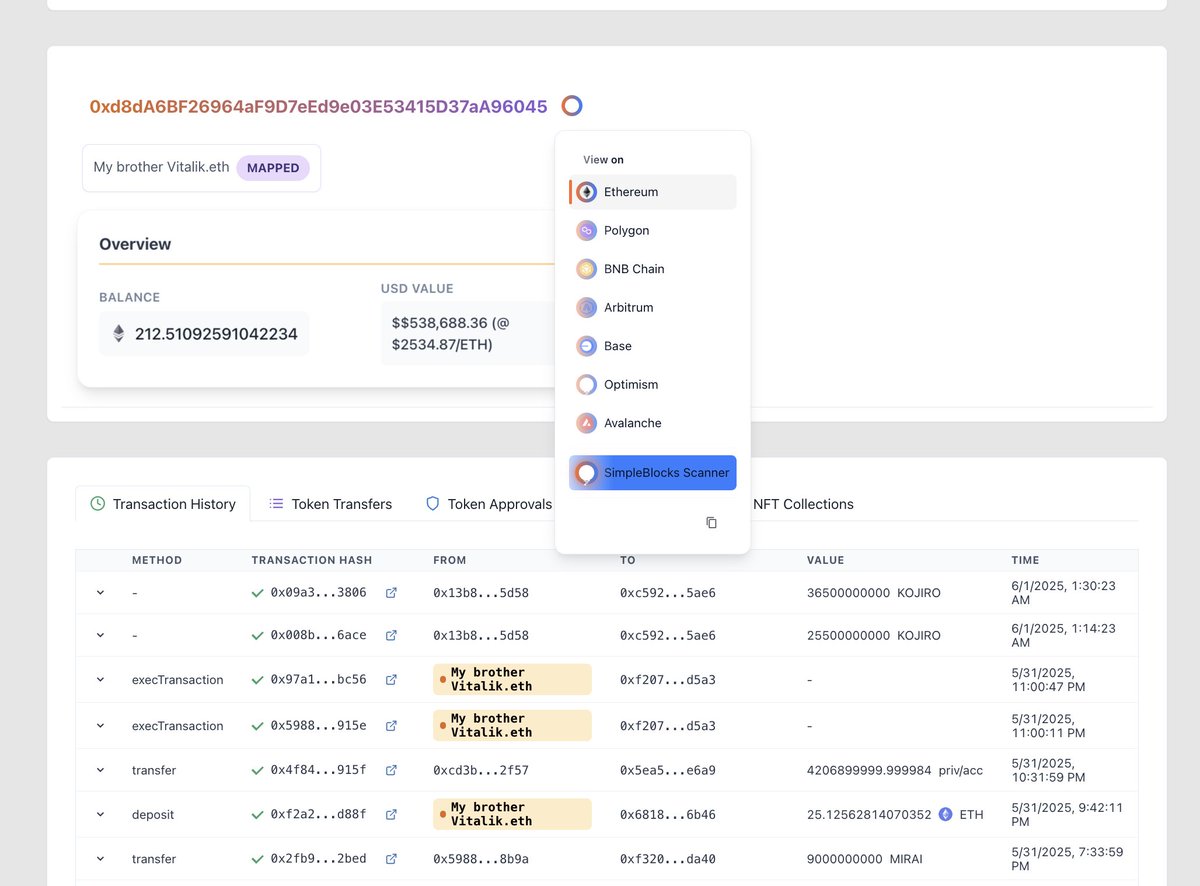Click the balance value 212.51092591042234
This screenshot has width=1200, height=886.
[216, 334]
